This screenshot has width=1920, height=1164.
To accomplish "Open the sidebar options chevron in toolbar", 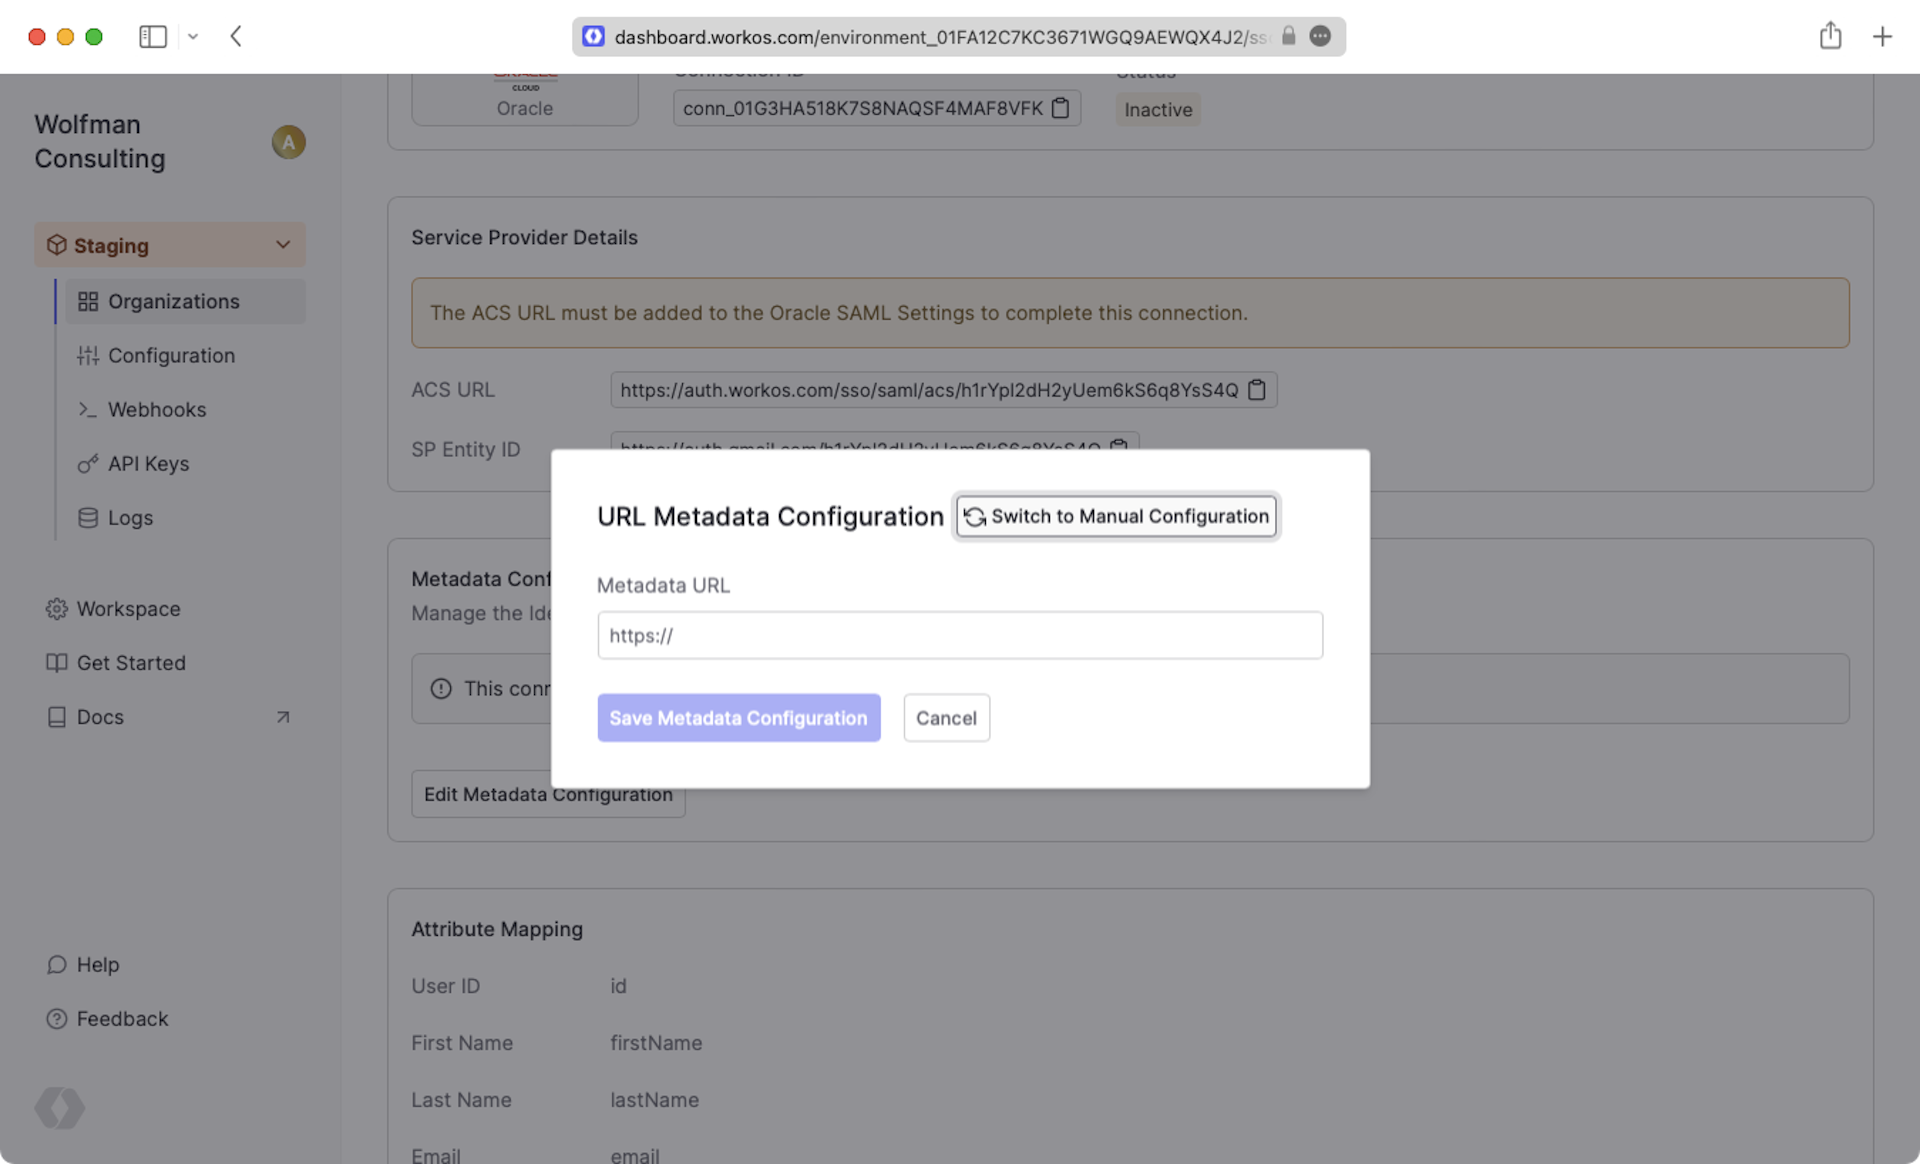I will pos(193,37).
